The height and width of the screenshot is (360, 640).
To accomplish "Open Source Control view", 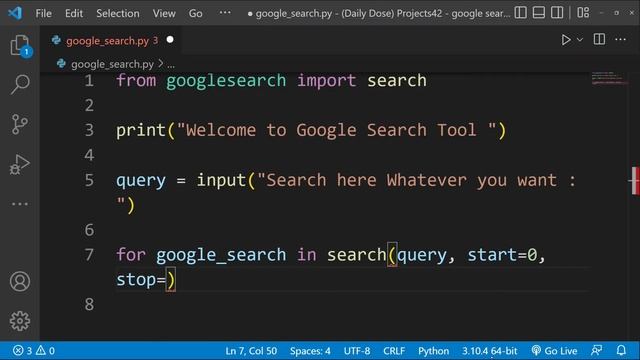I will (20, 124).
